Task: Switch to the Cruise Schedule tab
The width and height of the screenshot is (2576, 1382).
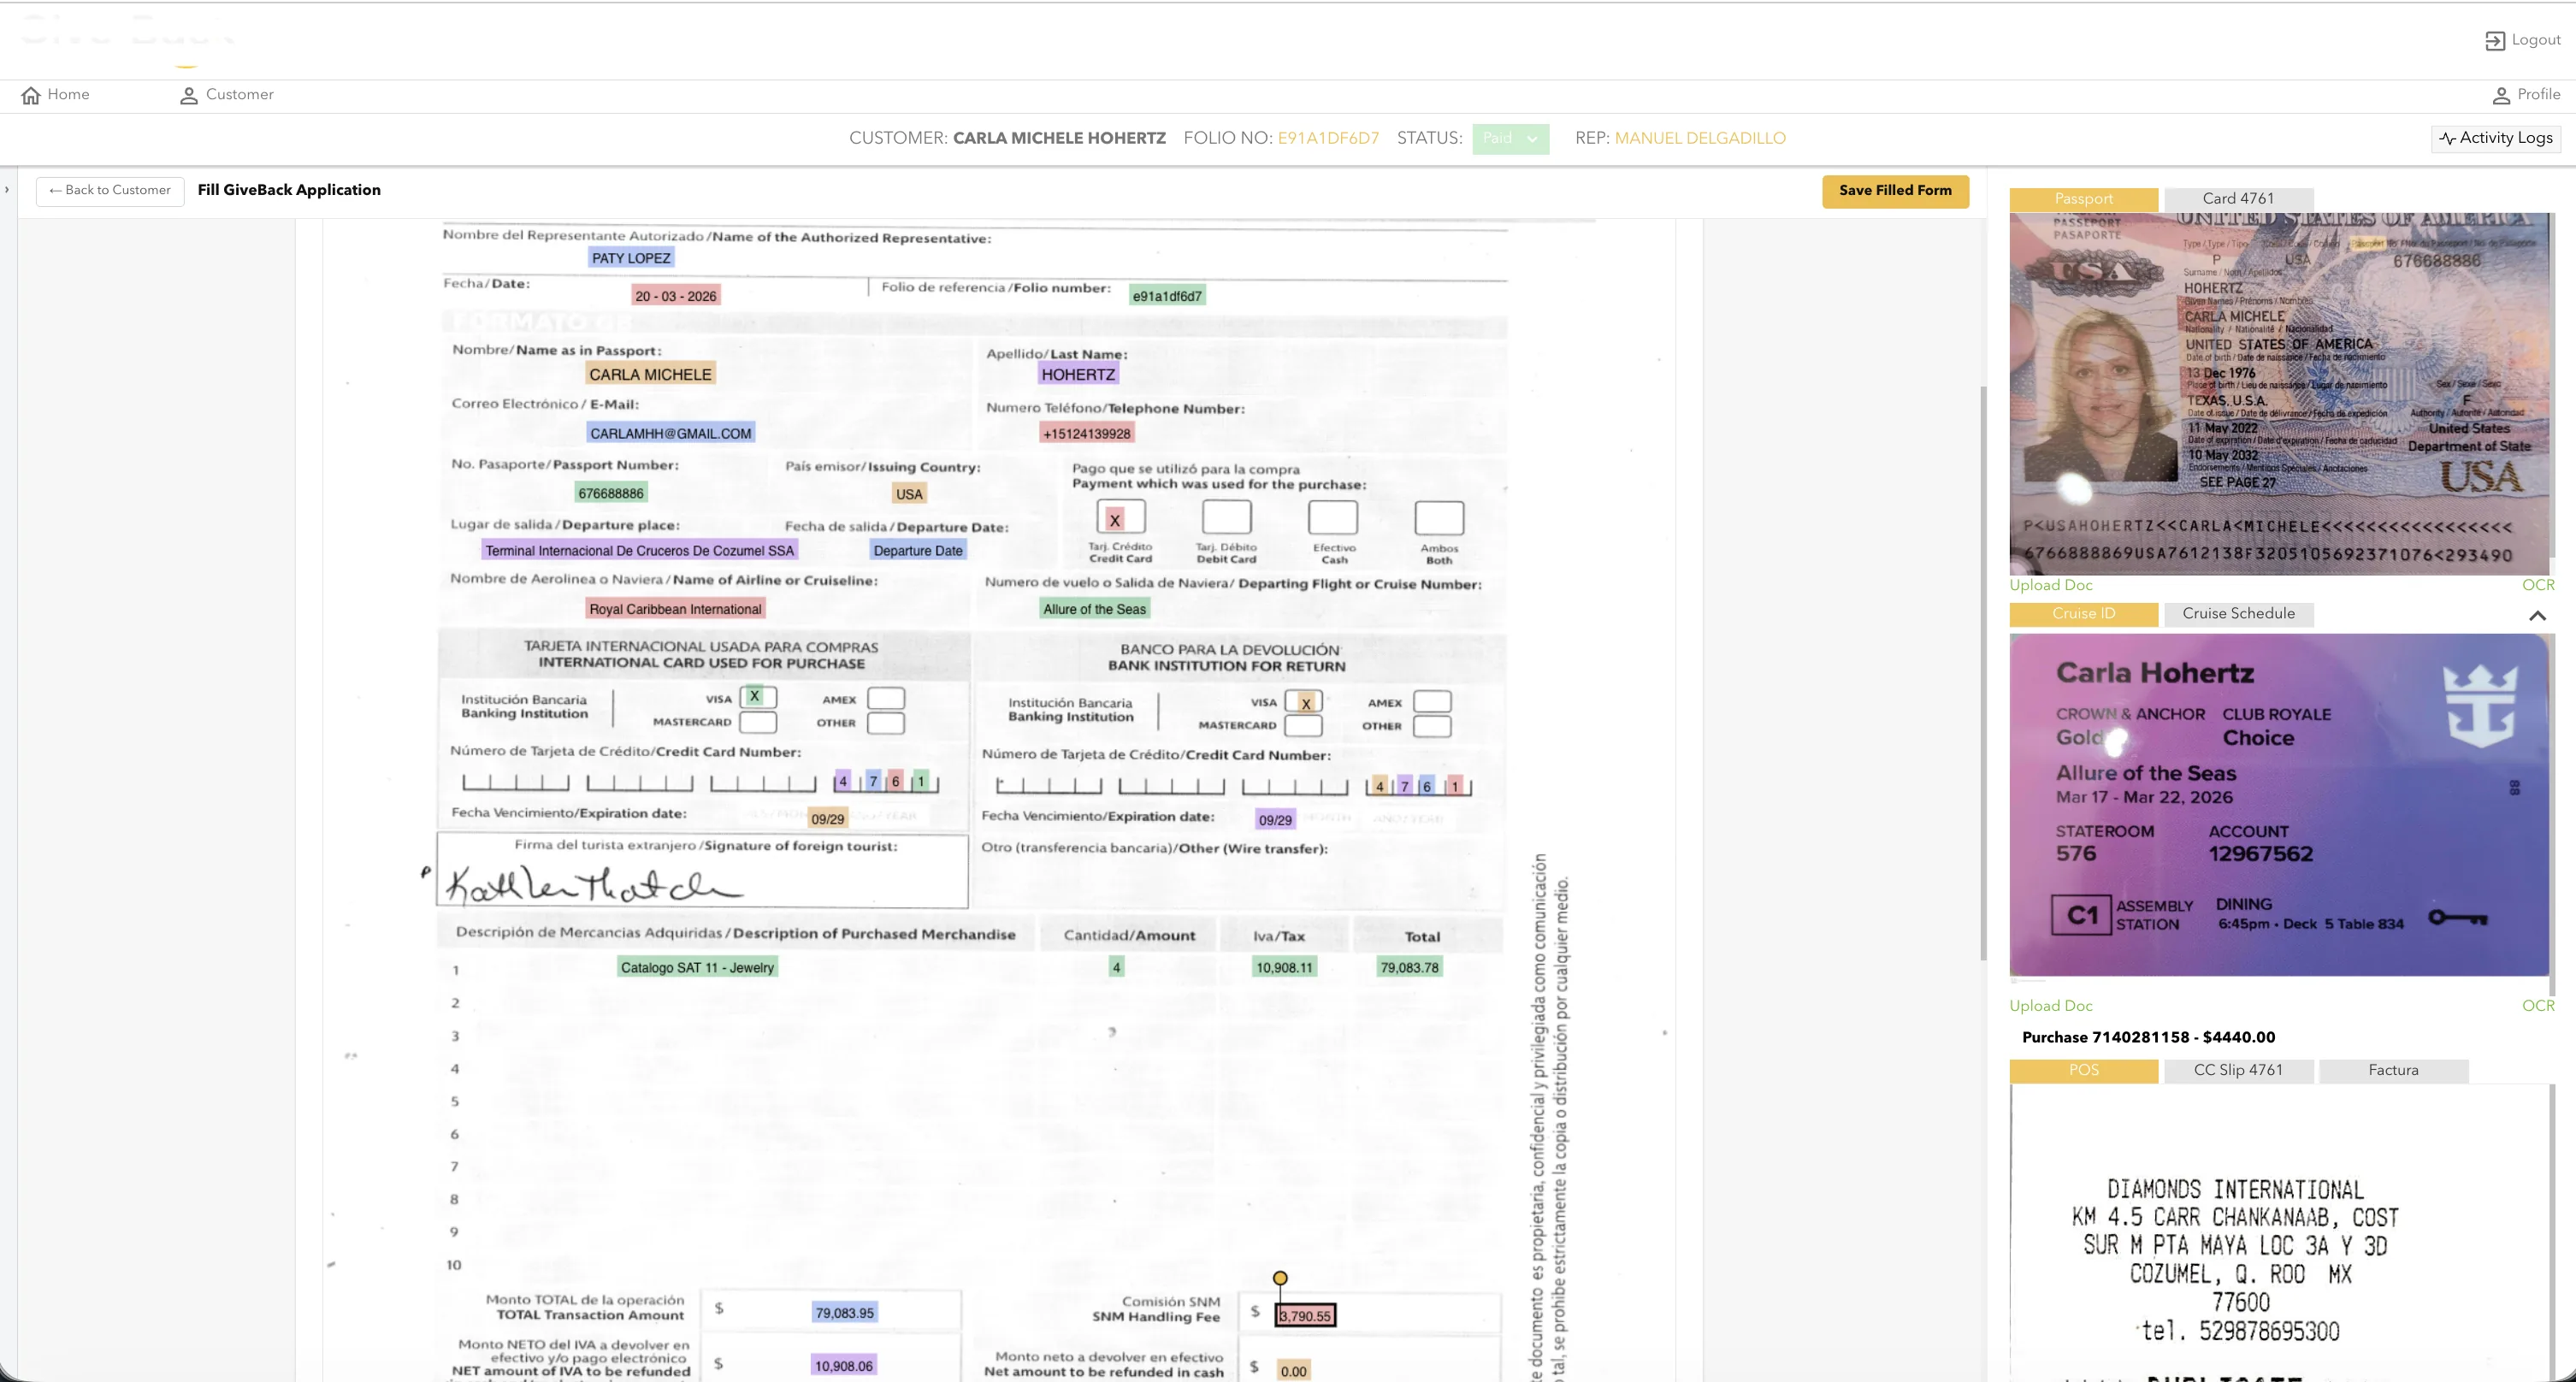Action: pyautogui.click(x=2238, y=614)
